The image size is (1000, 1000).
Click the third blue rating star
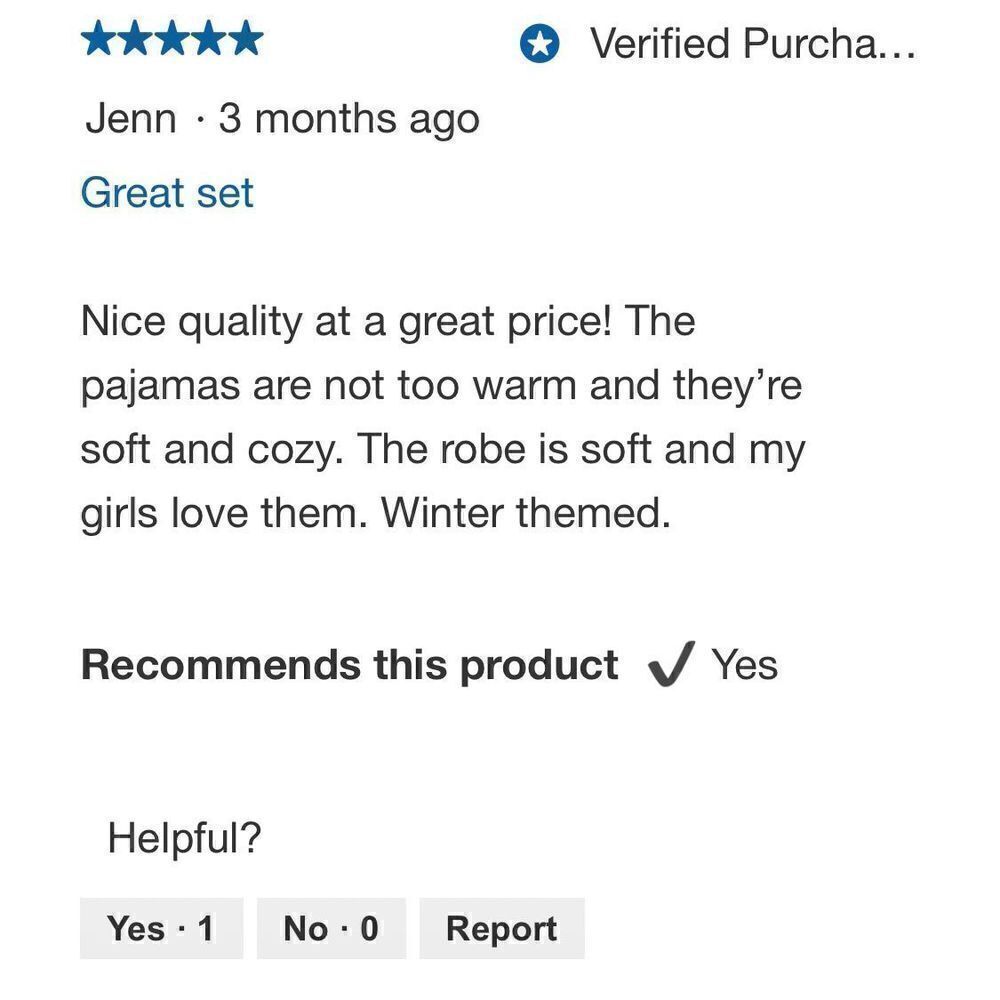pos(172,38)
